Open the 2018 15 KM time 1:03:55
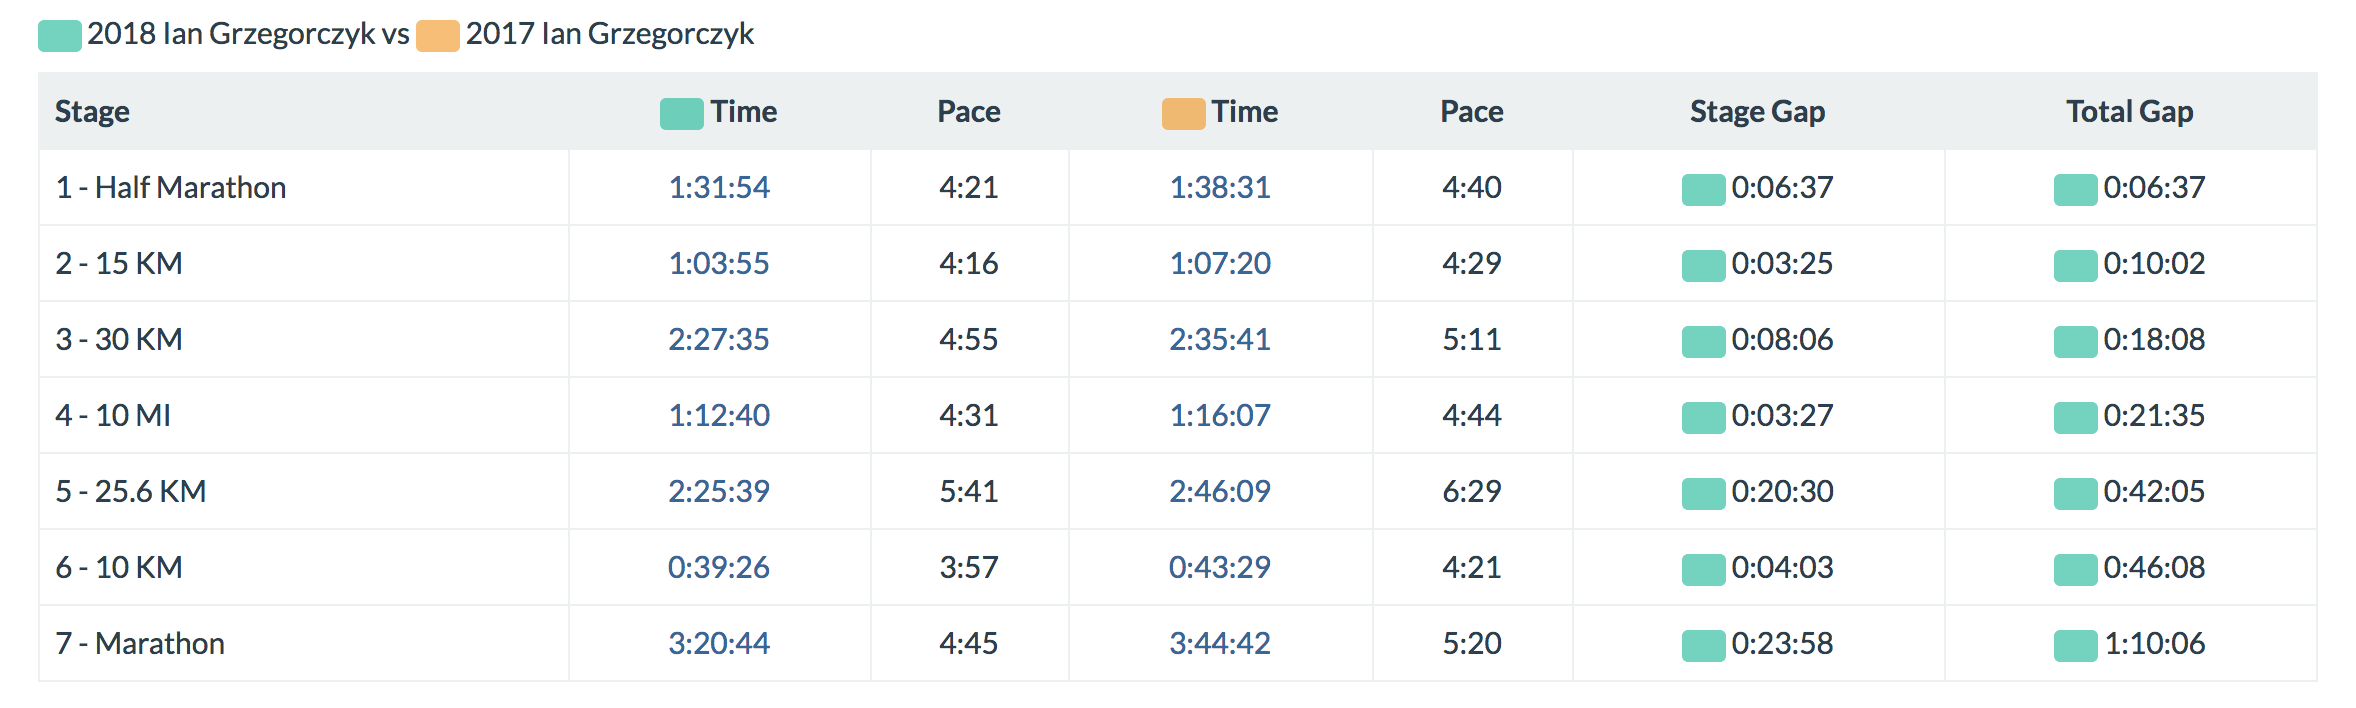Image resolution: width=2356 pixels, height=708 pixels. click(719, 264)
